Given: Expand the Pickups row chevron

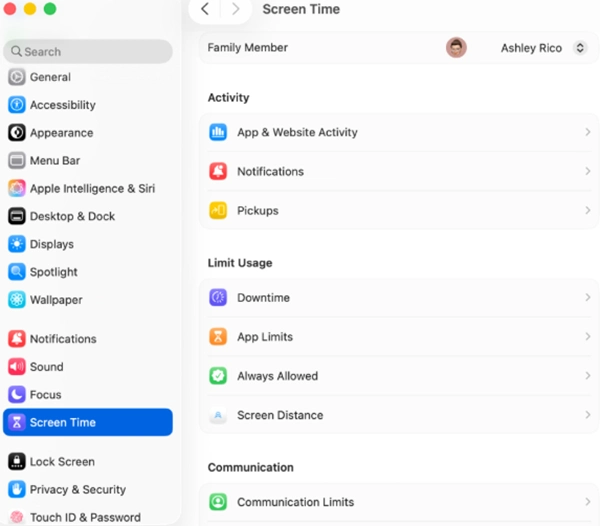Looking at the screenshot, I should [588, 210].
